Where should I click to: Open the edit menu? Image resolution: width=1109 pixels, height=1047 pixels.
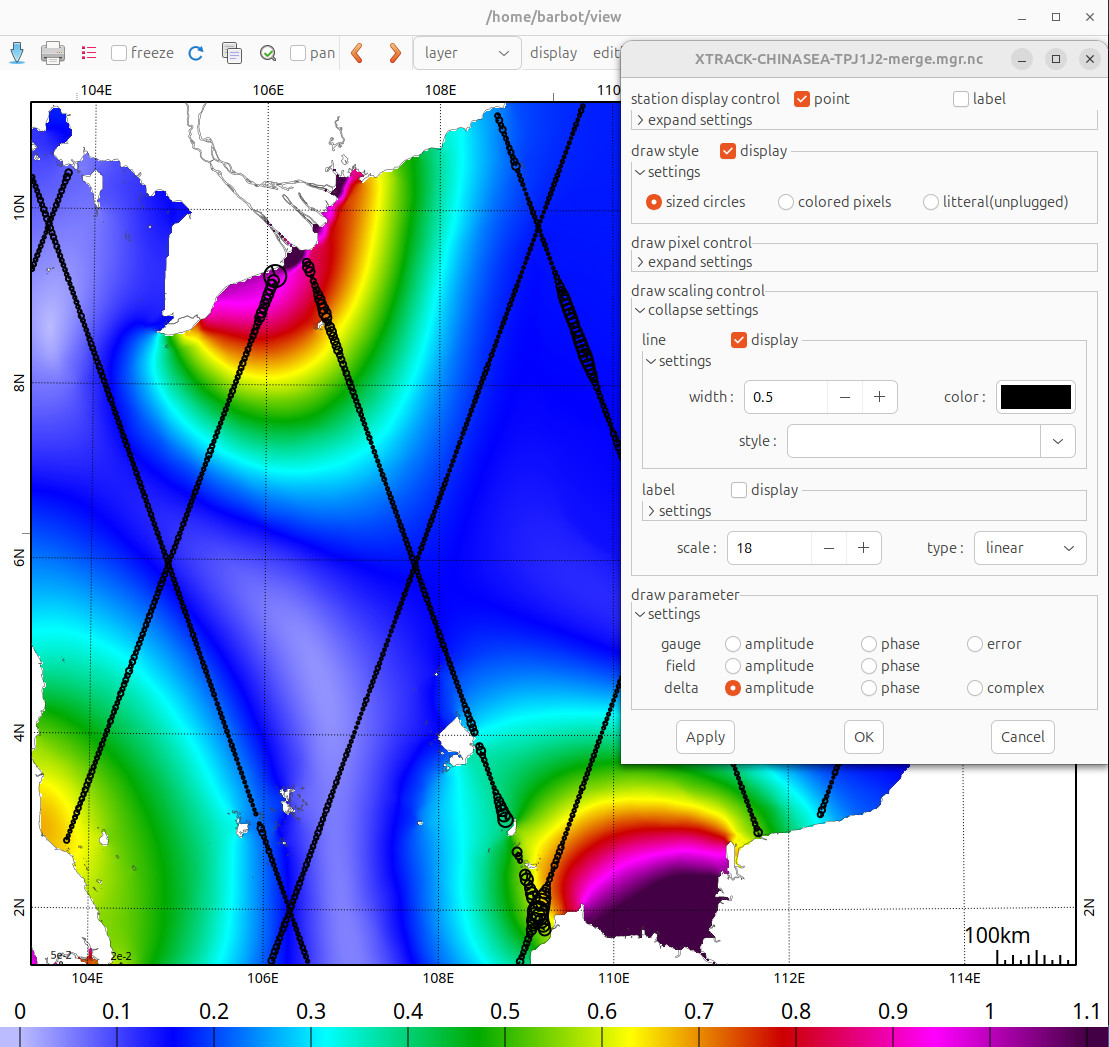point(606,53)
